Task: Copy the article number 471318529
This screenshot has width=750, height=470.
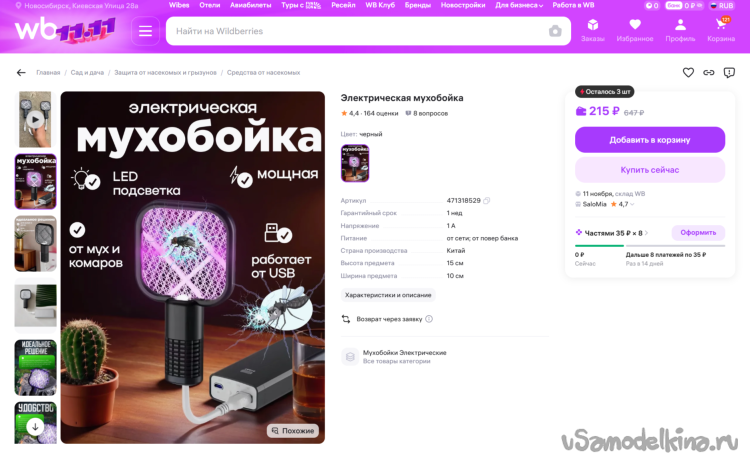Action: click(486, 200)
